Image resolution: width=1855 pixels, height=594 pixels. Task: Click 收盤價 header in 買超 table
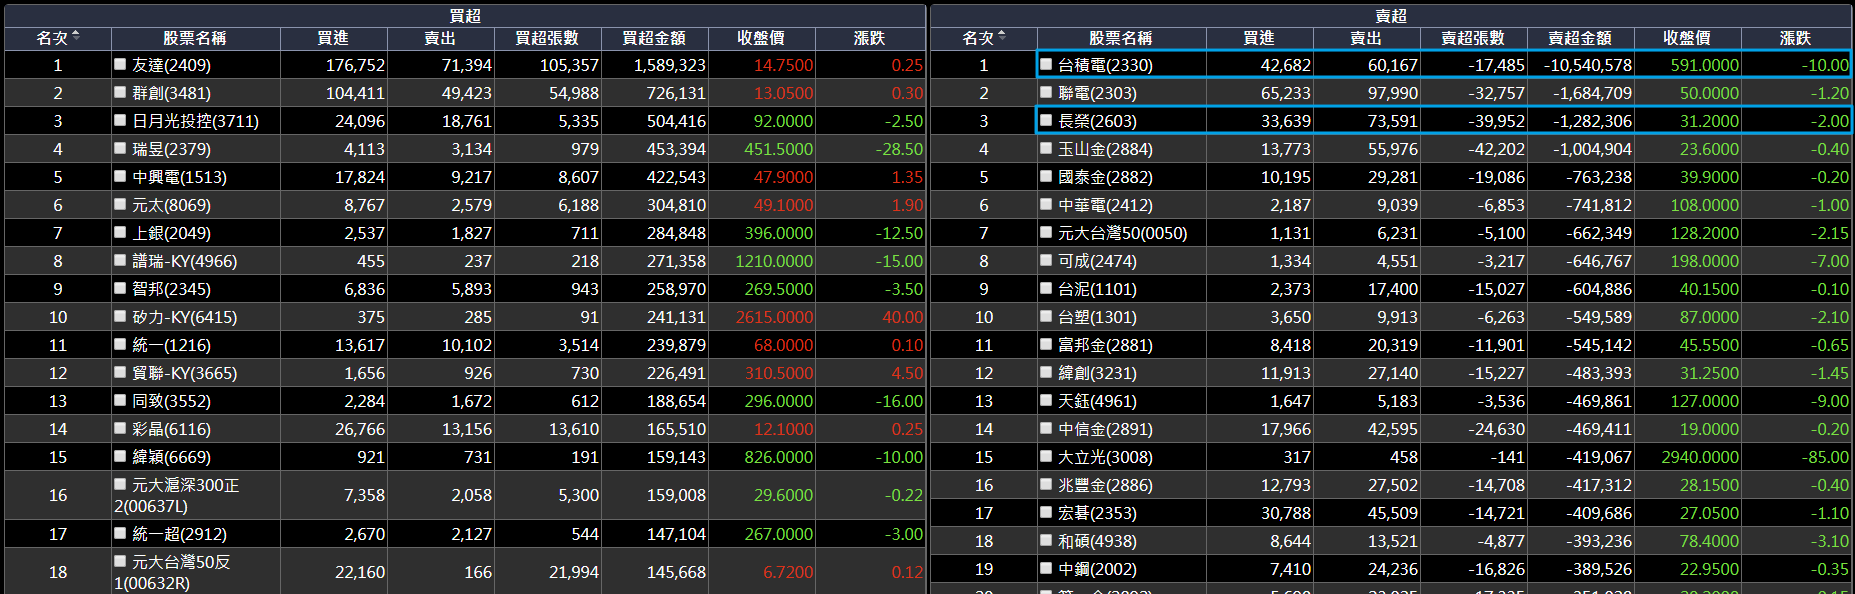pos(761,38)
